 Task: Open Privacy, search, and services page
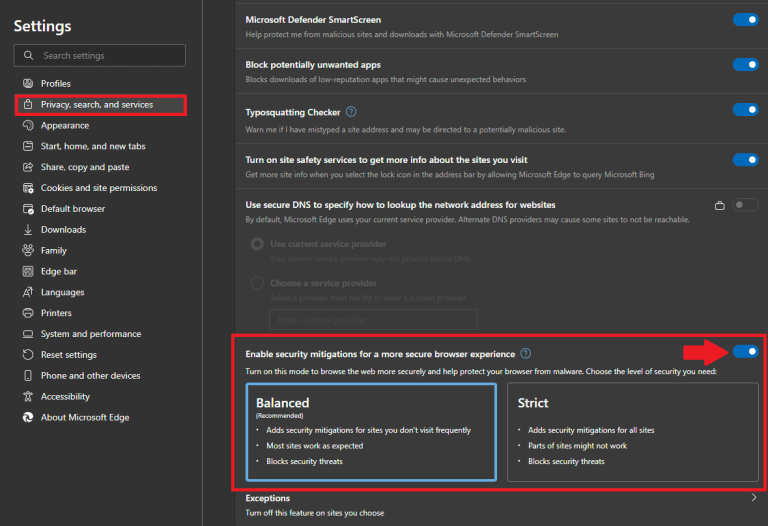[100, 104]
